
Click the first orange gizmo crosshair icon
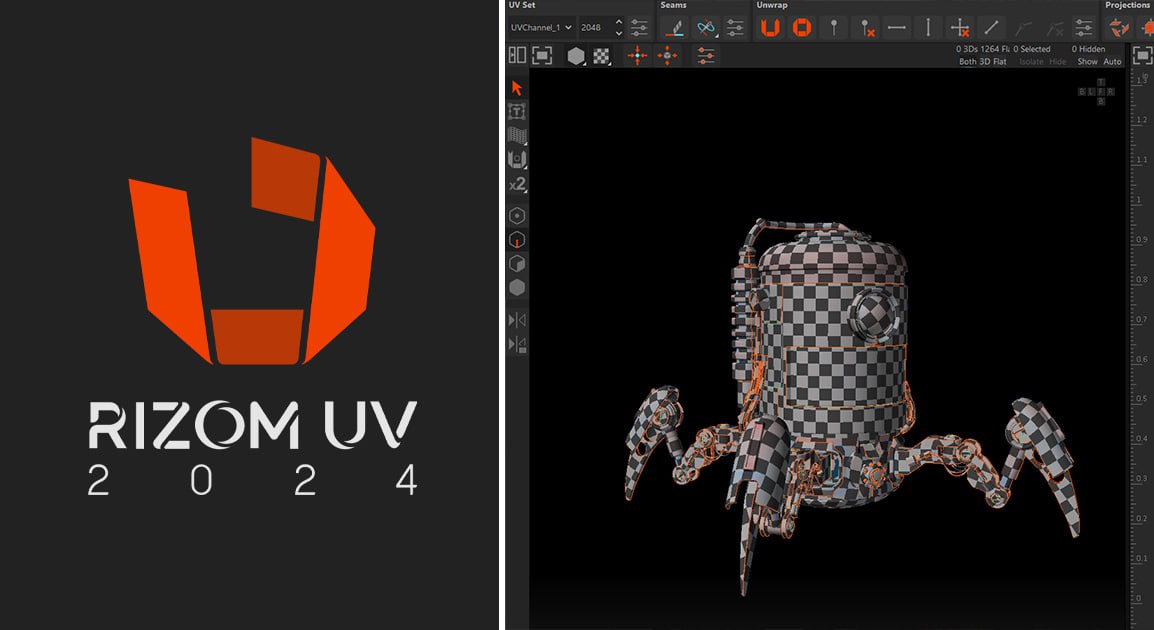pos(637,55)
